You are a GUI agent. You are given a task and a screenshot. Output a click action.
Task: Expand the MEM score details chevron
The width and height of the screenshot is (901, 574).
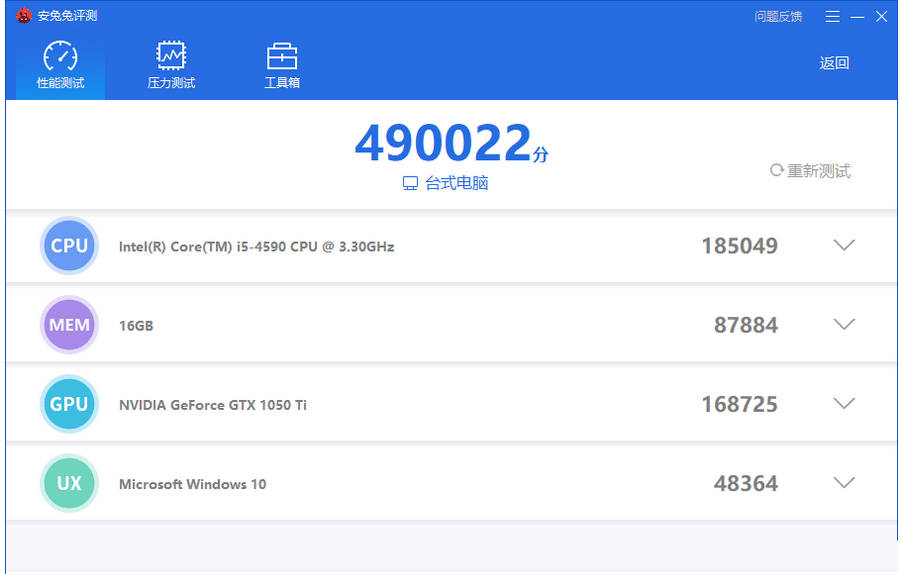pyautogui.click(x=844, y=325)
